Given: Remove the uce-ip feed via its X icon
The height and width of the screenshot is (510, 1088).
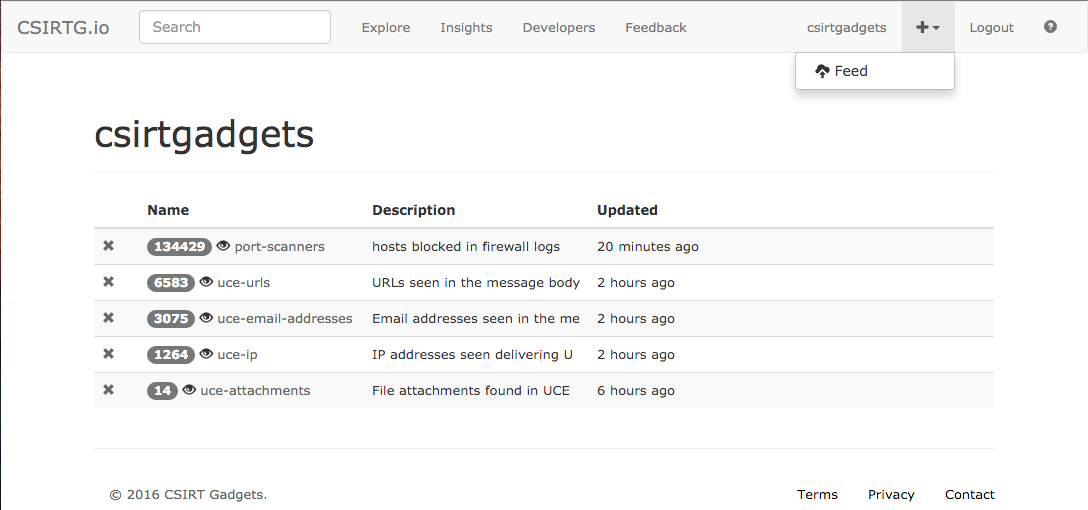Looking at the screenshot, I should (108, 355).
